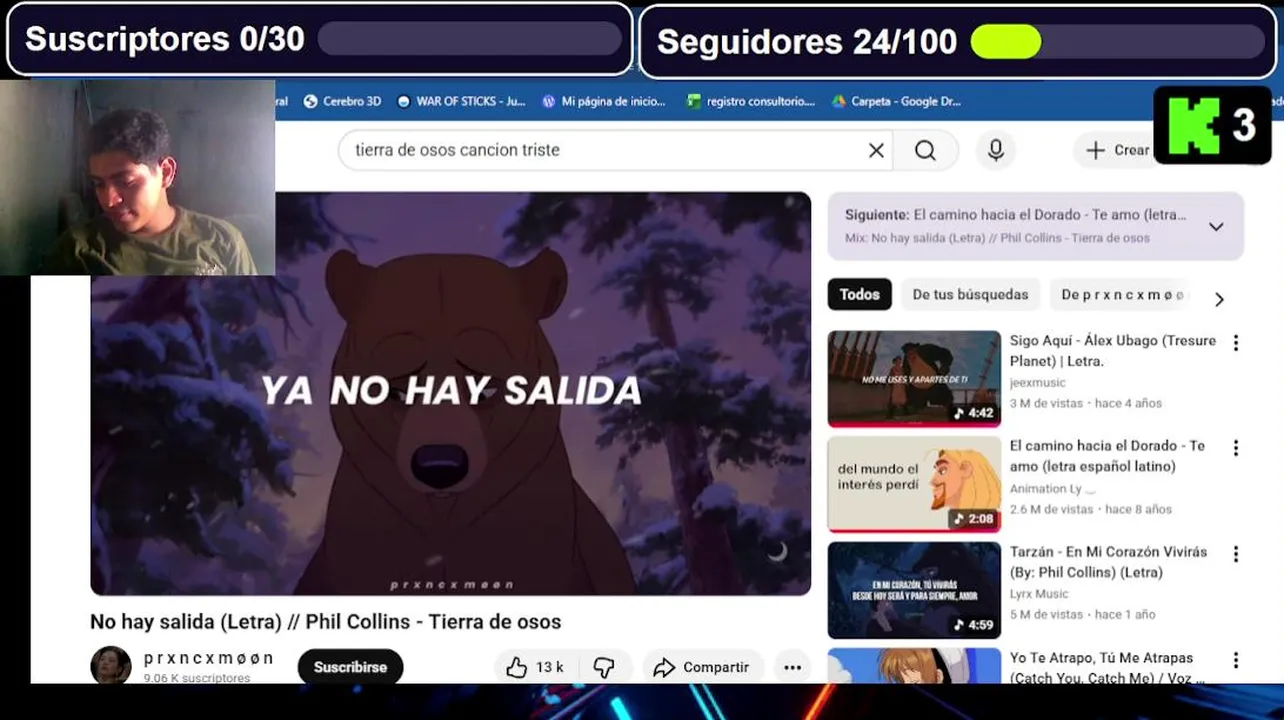Open the Crear menu
Screen dimensions: 1284x720
click(x=1117, y=150)
